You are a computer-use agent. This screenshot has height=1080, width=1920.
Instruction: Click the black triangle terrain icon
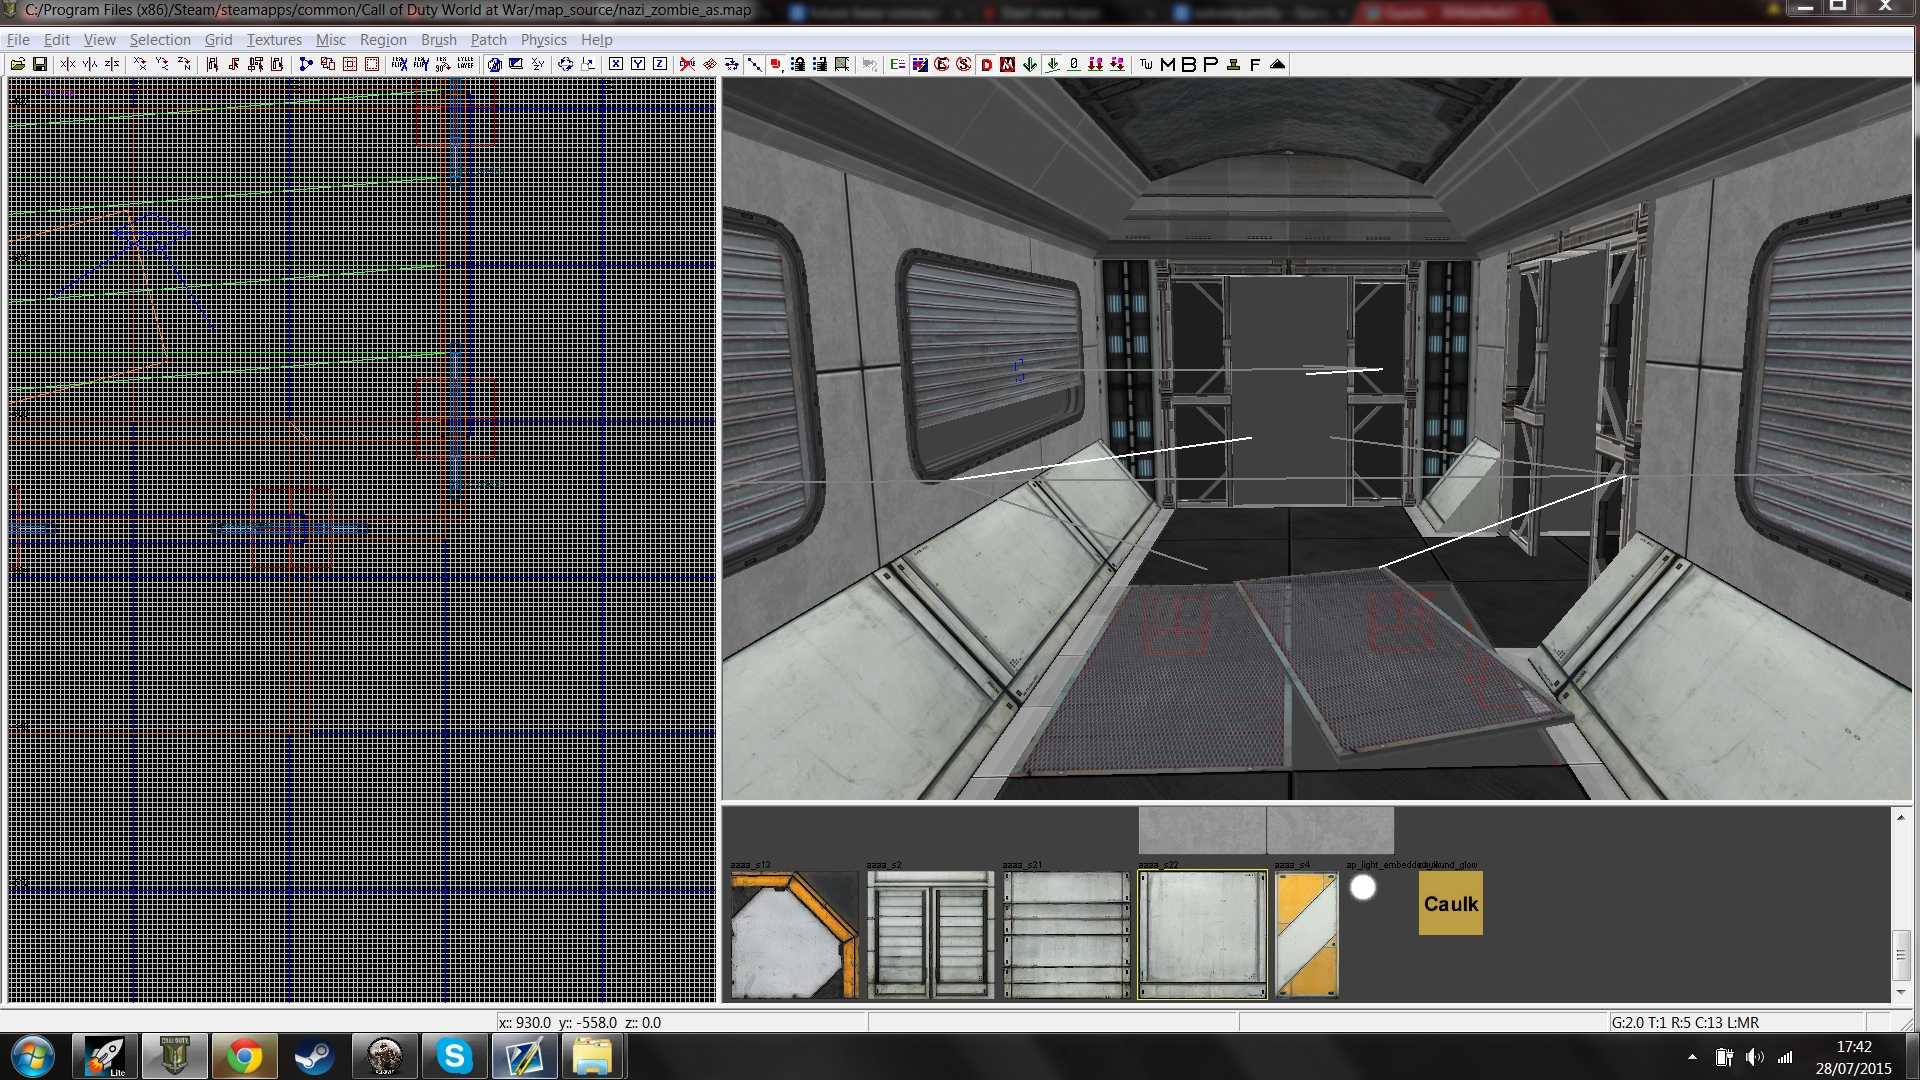tap(1277, 64)
